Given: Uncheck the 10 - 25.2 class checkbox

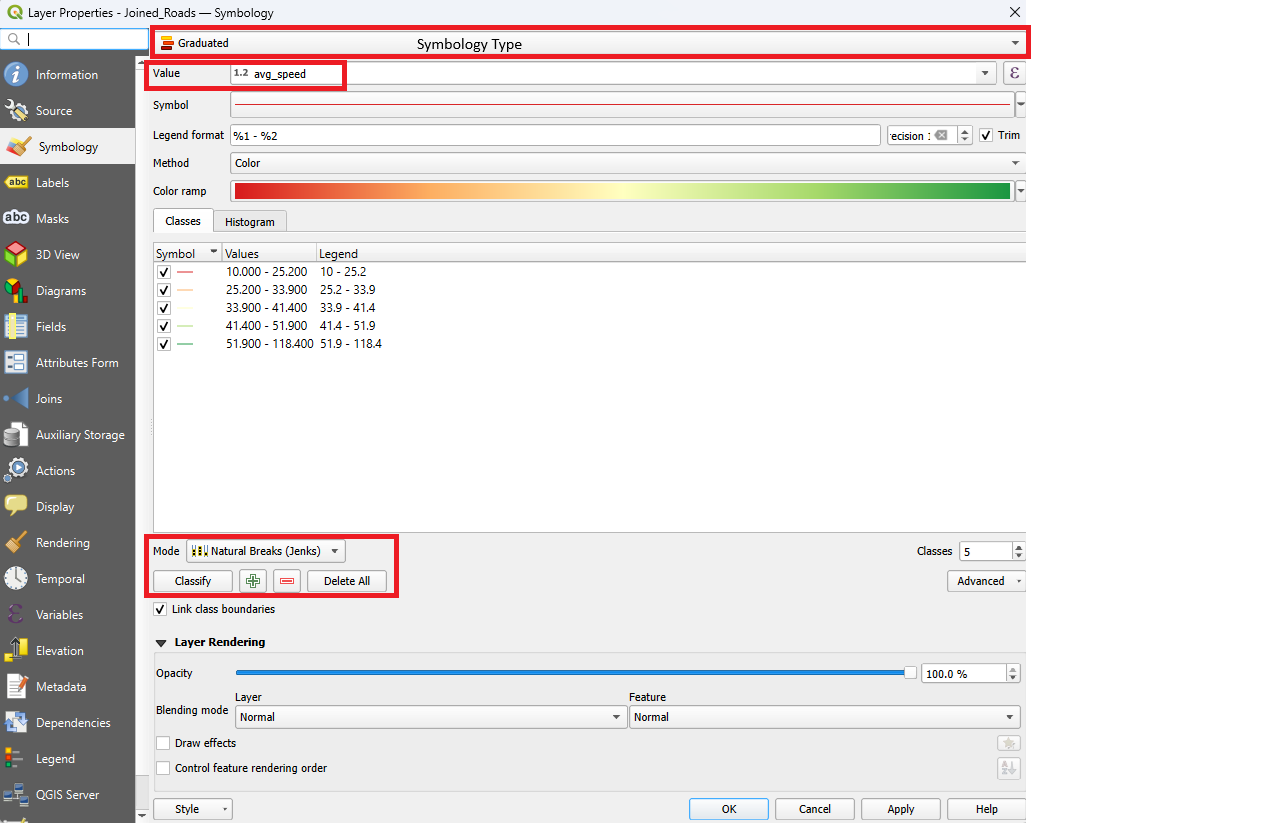Looking at the screenshot, I should [164, 272].
